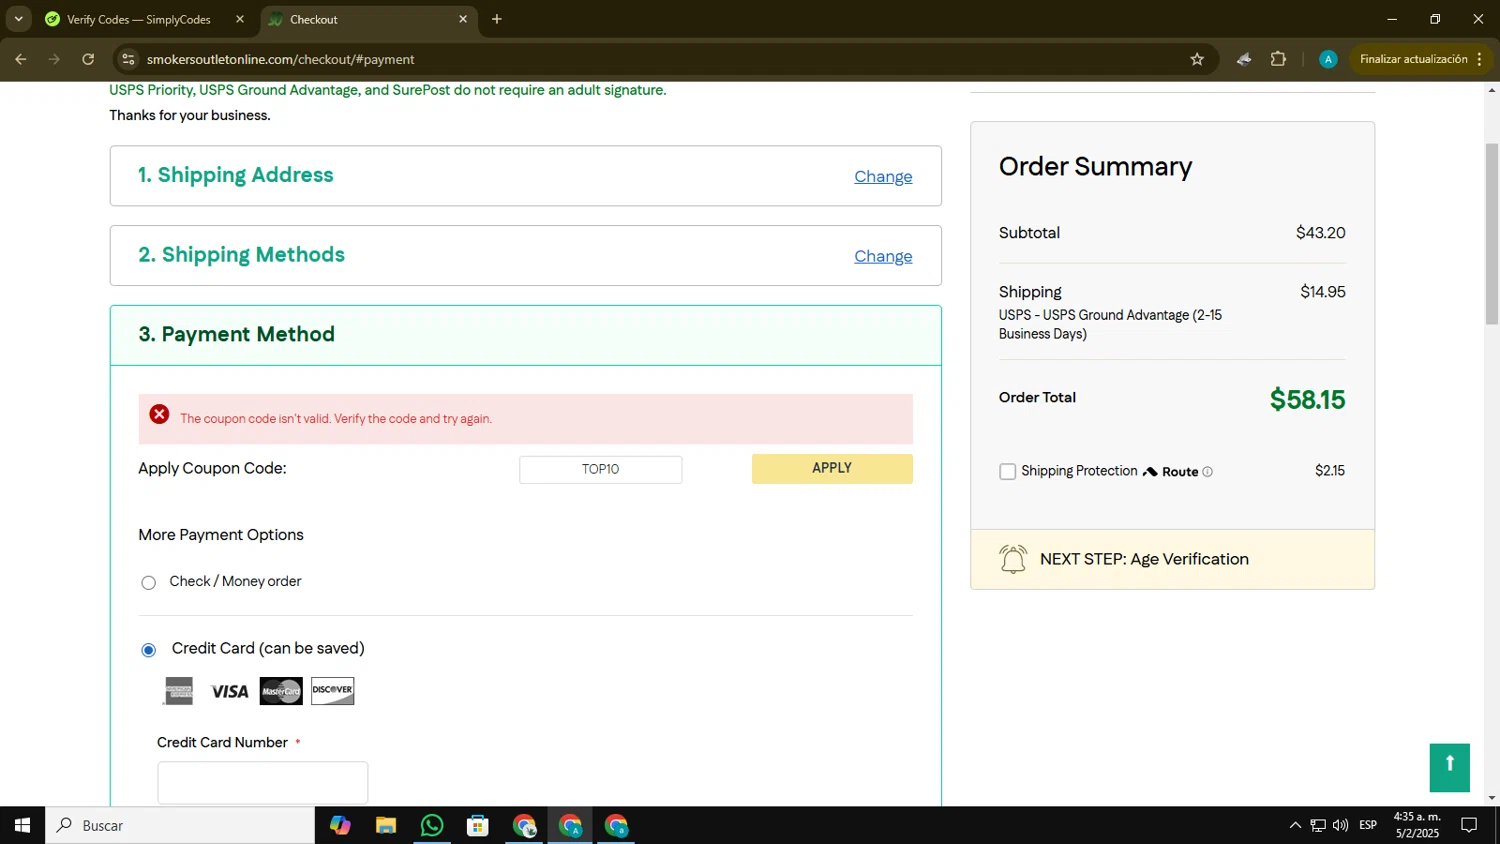Click the page vertical scrollbar thumb

[1492, 234]
